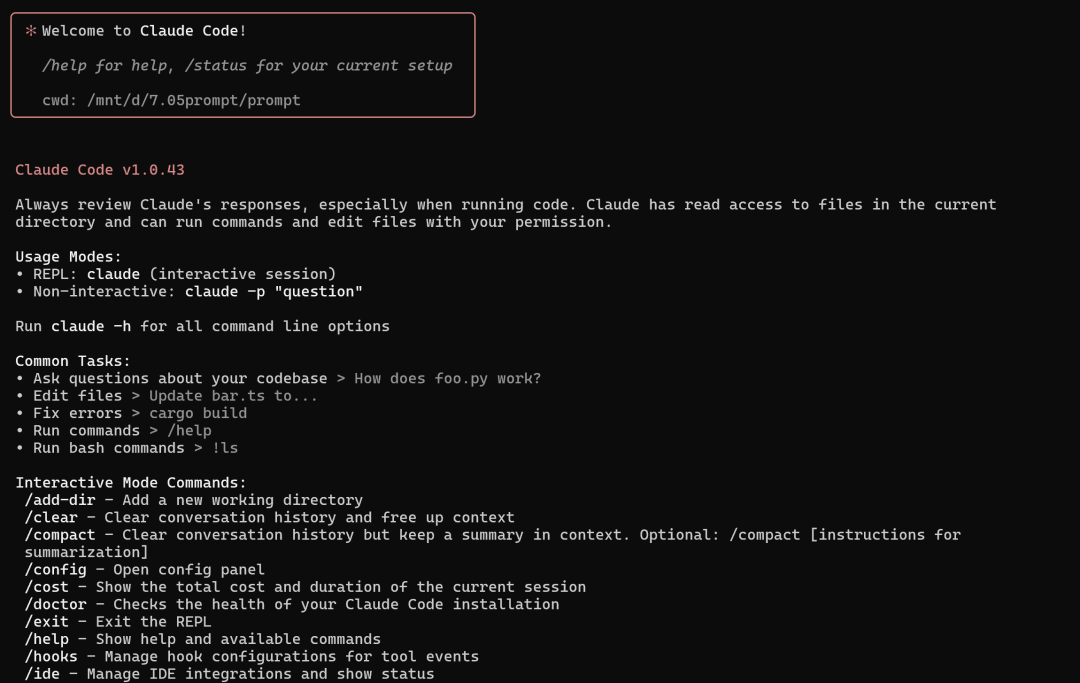1080x683 pixels.
Task: Click the '!ls' bash command example
Action: point(225,448)
